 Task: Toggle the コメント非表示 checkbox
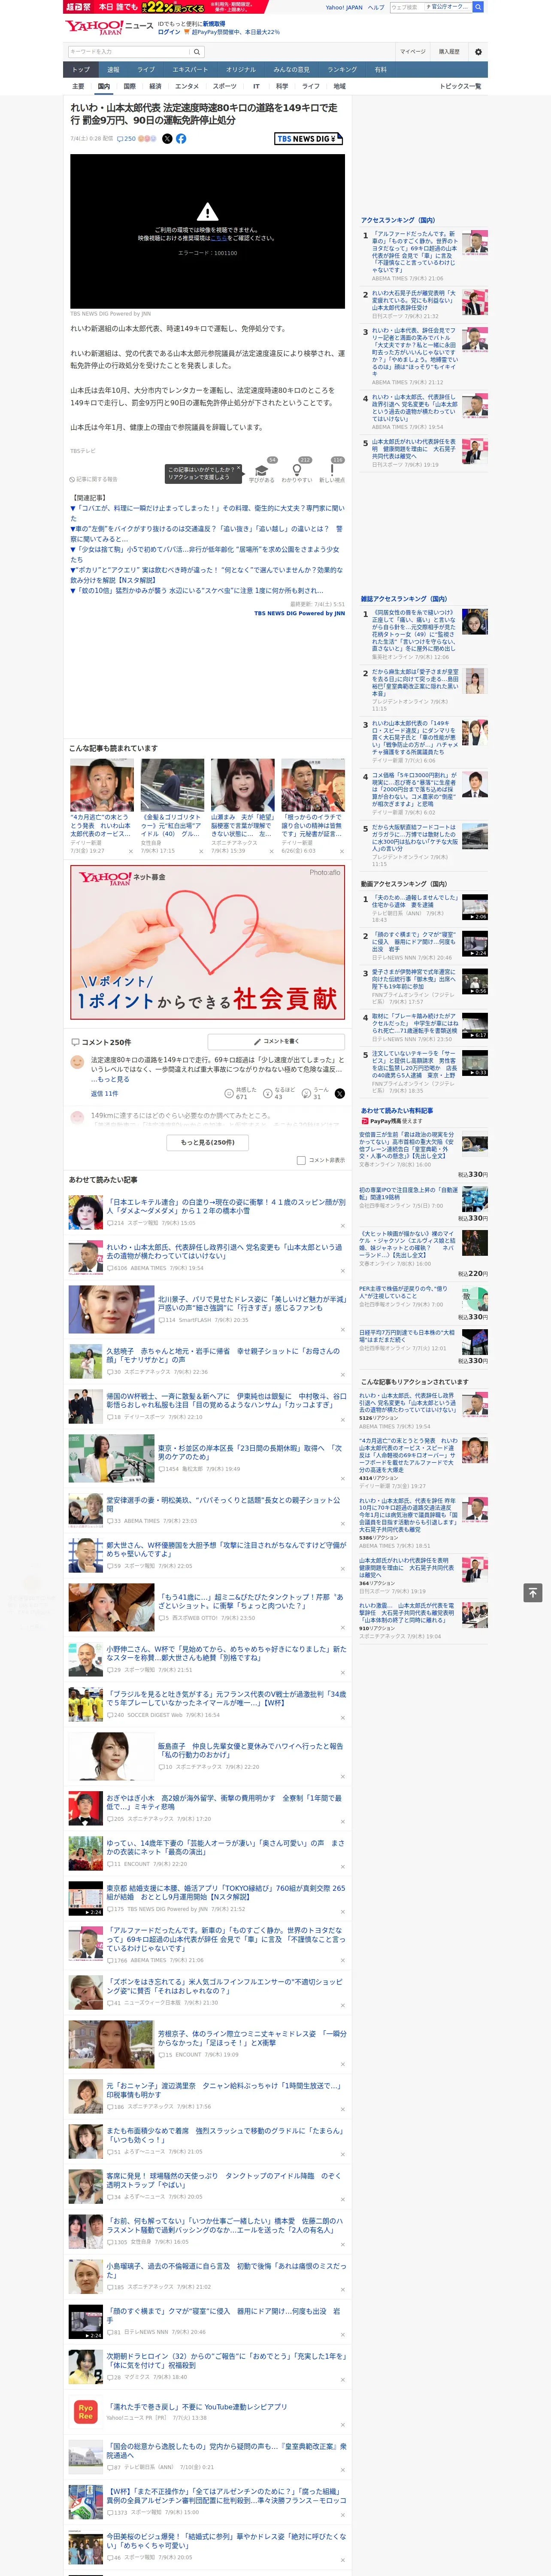[x=301, y=1160]
